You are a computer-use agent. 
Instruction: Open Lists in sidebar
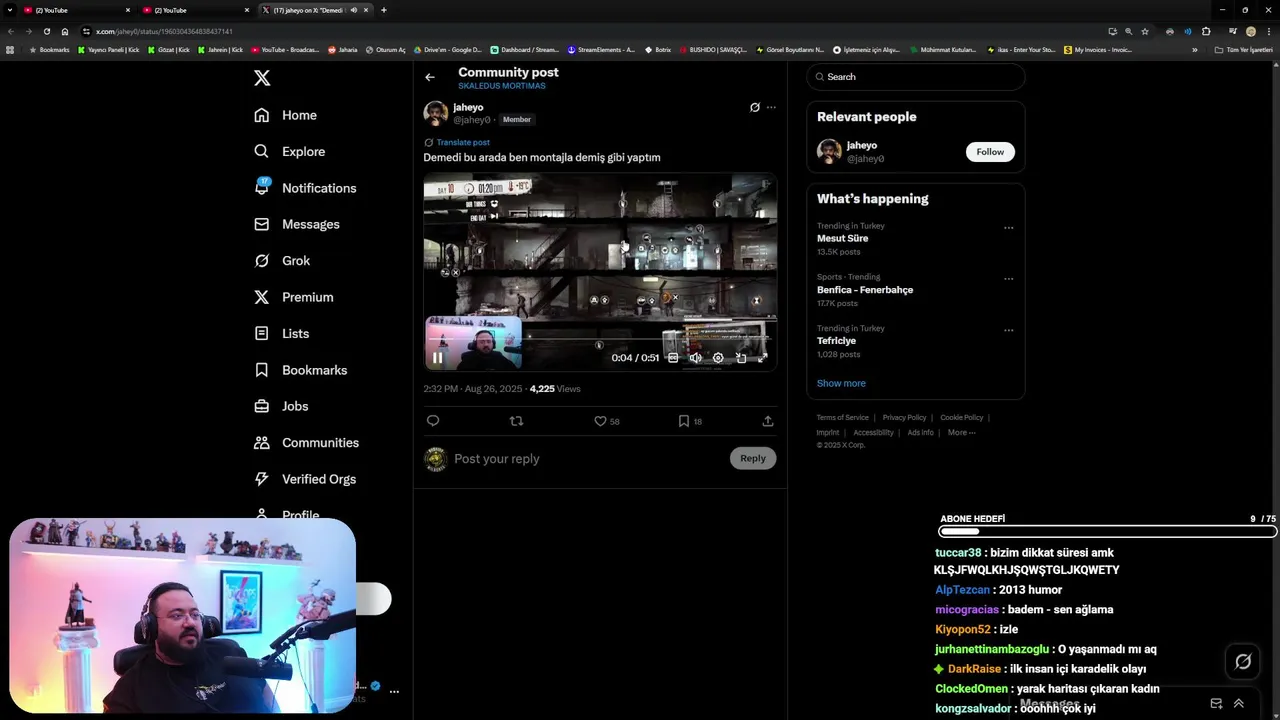(x=281, y=333)
